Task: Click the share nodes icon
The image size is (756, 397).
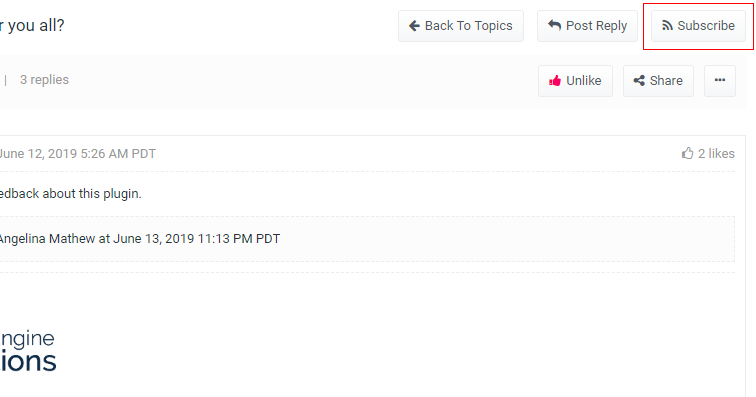Action: pos(639,81)
